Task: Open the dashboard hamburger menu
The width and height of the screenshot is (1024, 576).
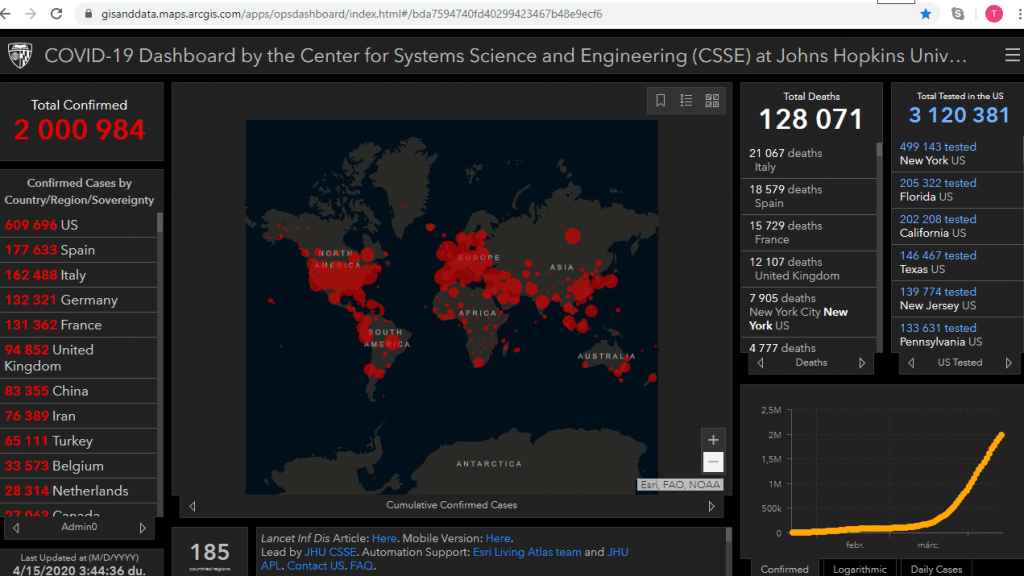Action: [1012, 56]
